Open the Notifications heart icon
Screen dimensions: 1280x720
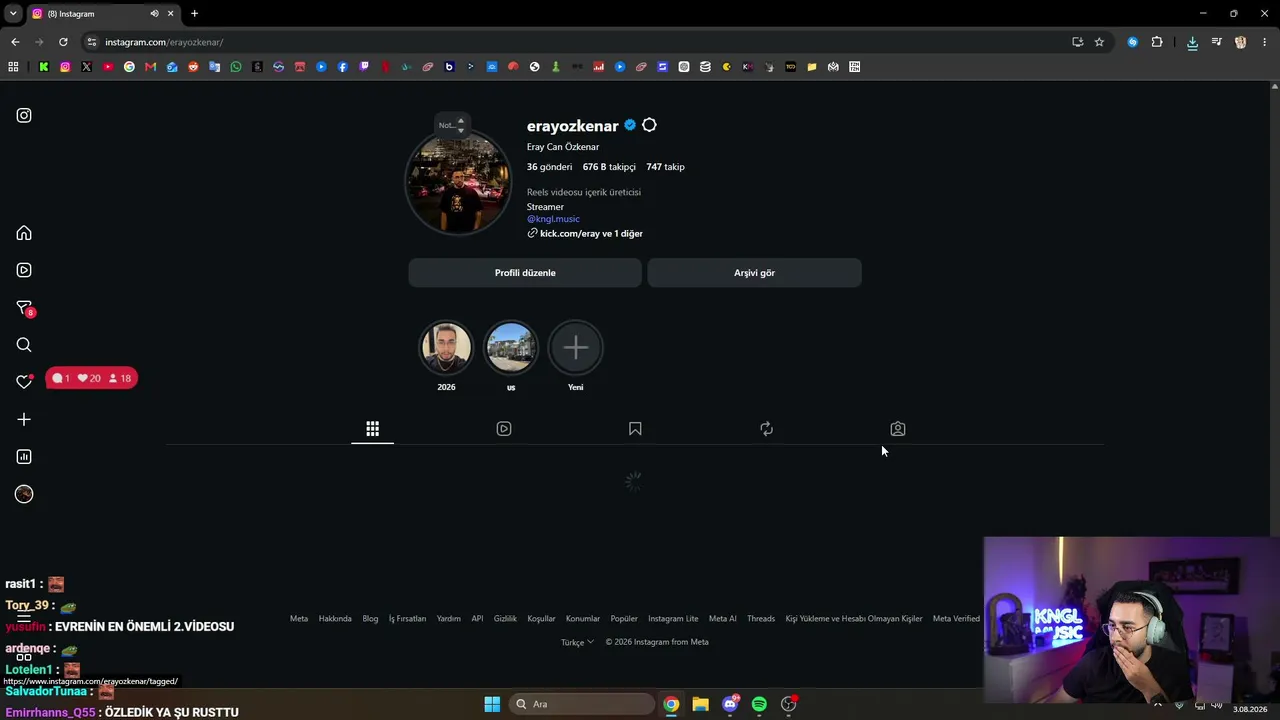24,382
